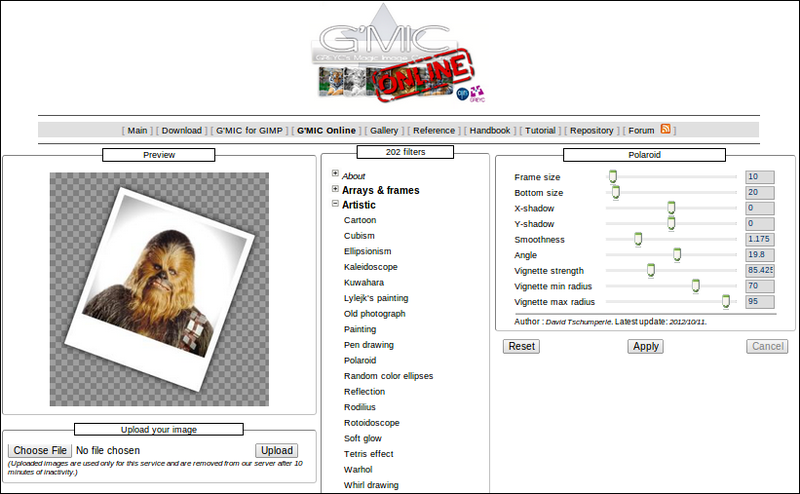Upload the chosen image
The height and width of the screenshot is (494, 800).
[x=277, y=451]
